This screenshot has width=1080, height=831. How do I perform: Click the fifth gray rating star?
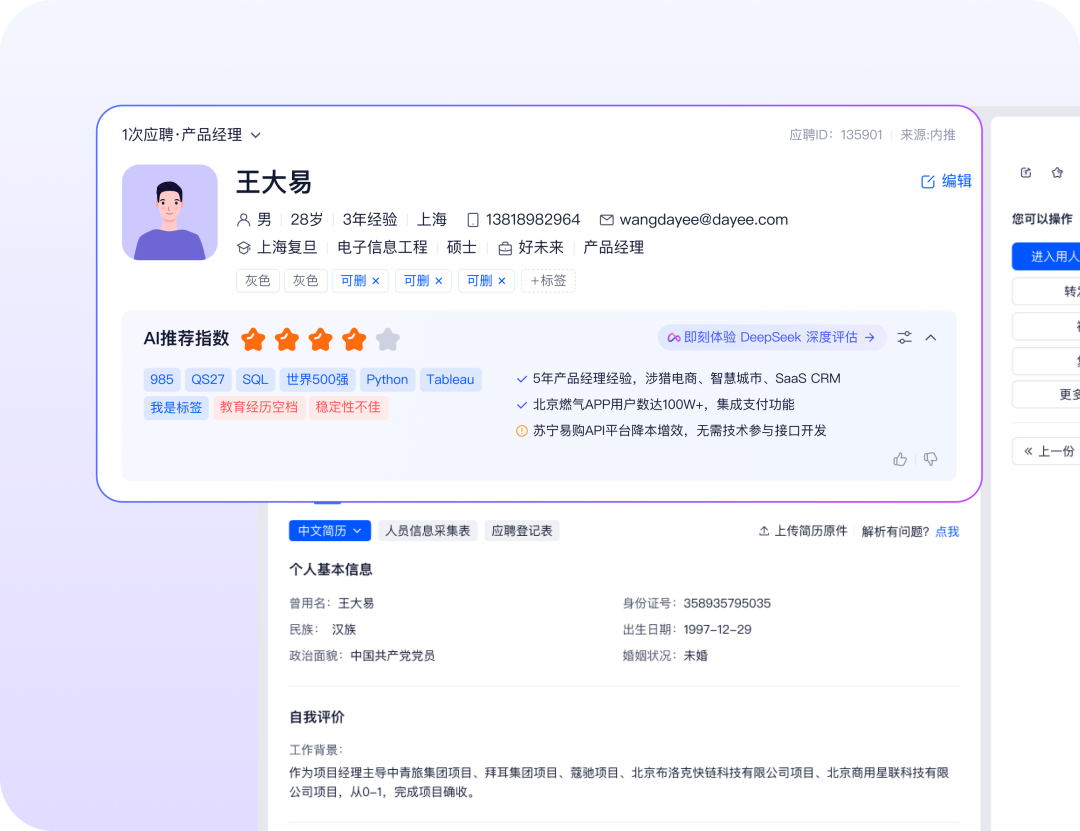pyautogui.click(x=388, y=339)
